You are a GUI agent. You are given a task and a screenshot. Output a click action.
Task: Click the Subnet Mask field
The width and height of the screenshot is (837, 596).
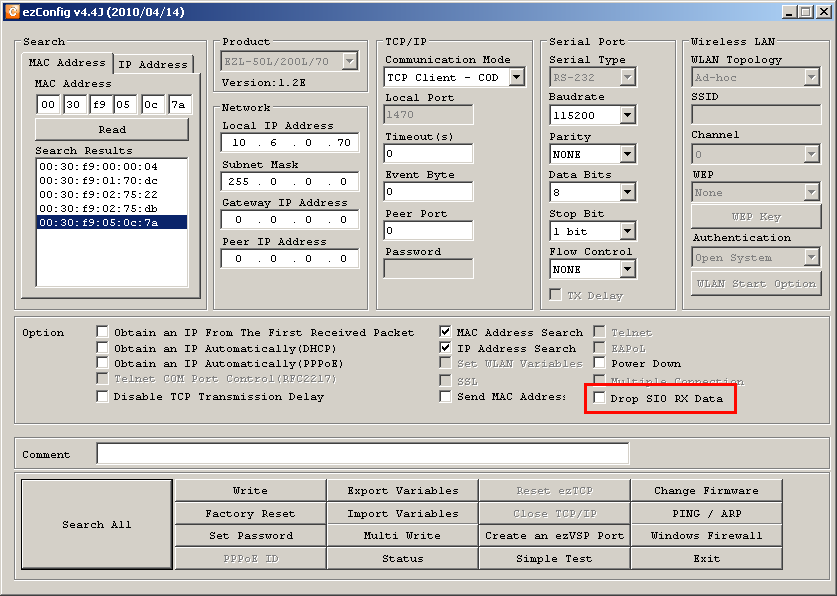pos(290,181)
